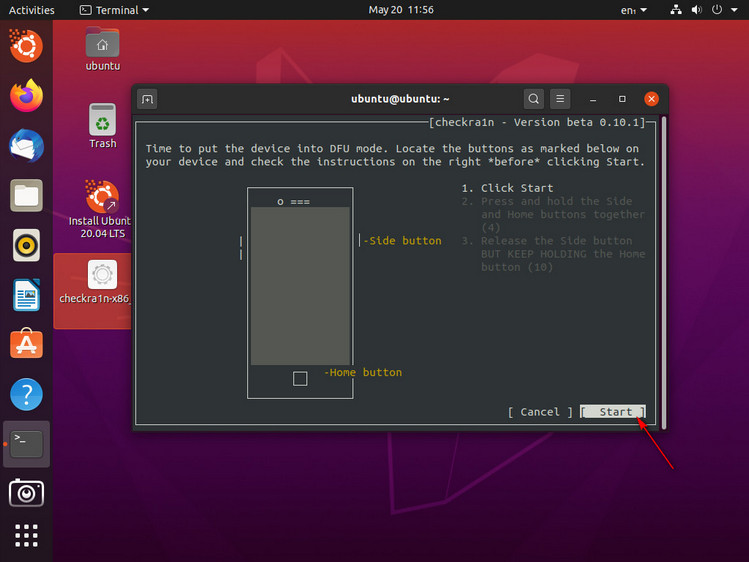Open Ubuntu Software store
The height and width of the screenshot is (562, 749).
[27, 345]
